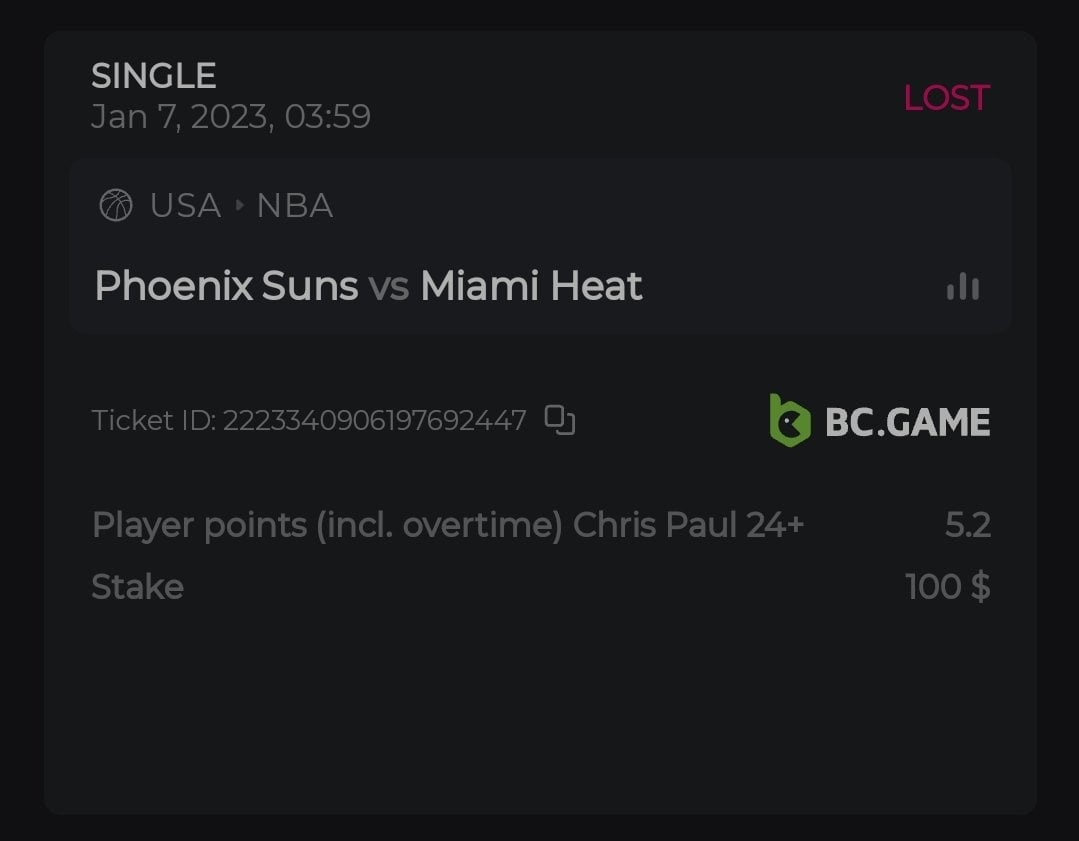Click the 5.2 odds value
The image size is (1079, 841).
click(x=967, y=525)
